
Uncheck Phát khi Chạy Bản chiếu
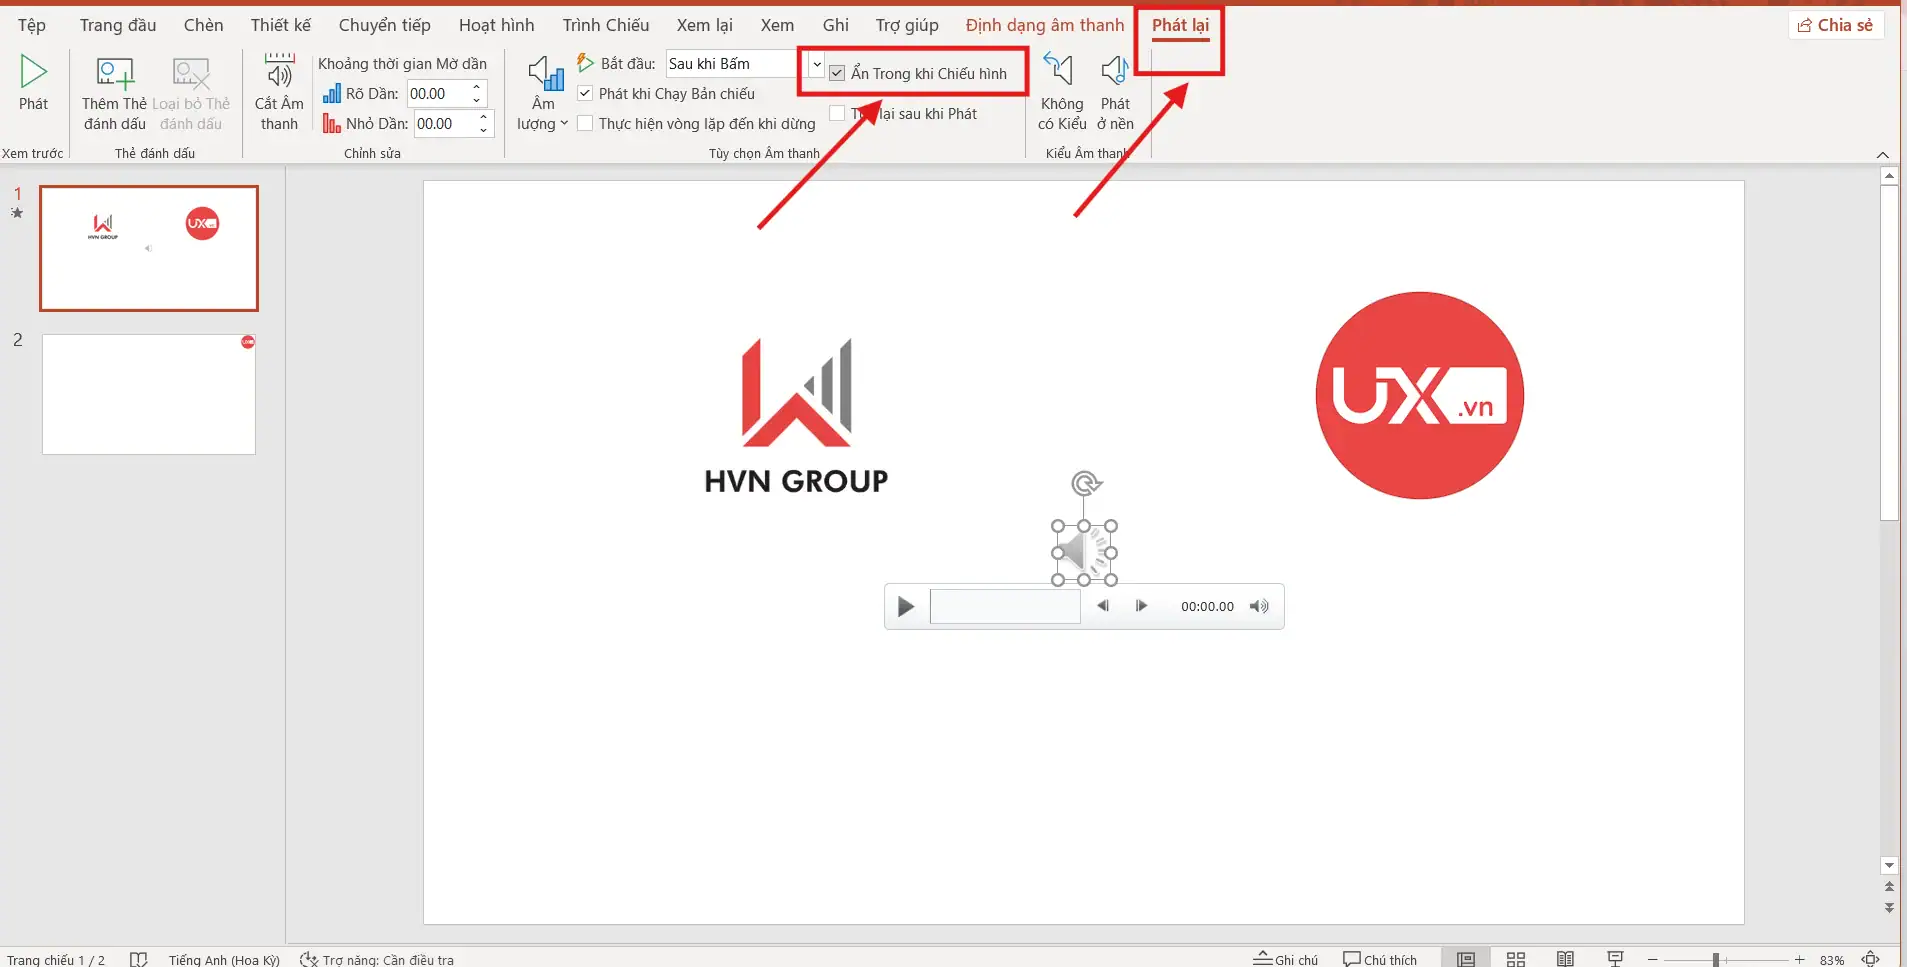(x=586, y=94)
